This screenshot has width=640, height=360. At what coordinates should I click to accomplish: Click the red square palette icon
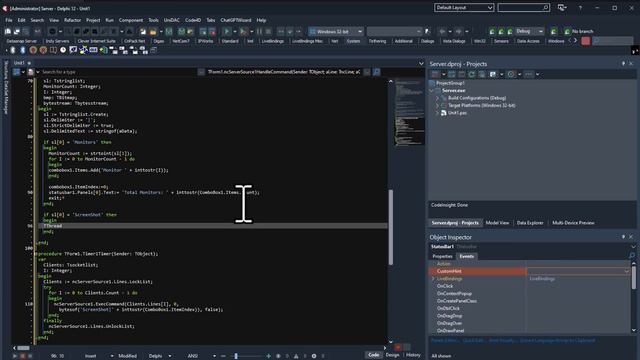point(585,41)
